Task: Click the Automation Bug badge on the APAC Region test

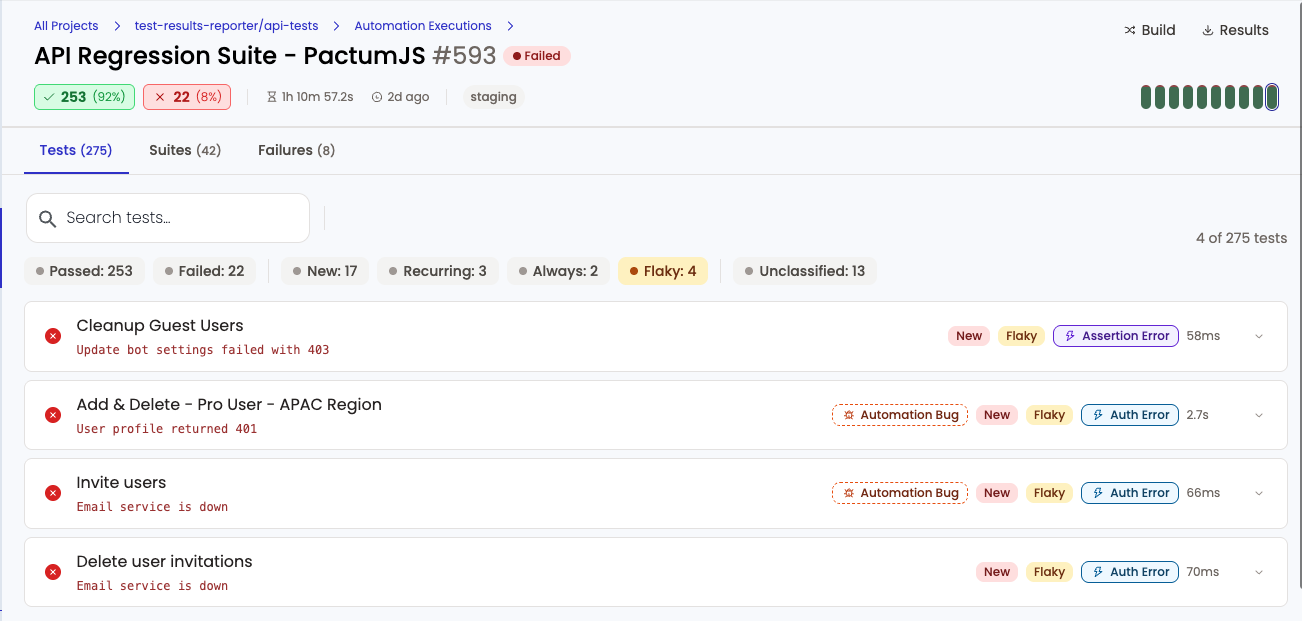Action: coord(899,414)
